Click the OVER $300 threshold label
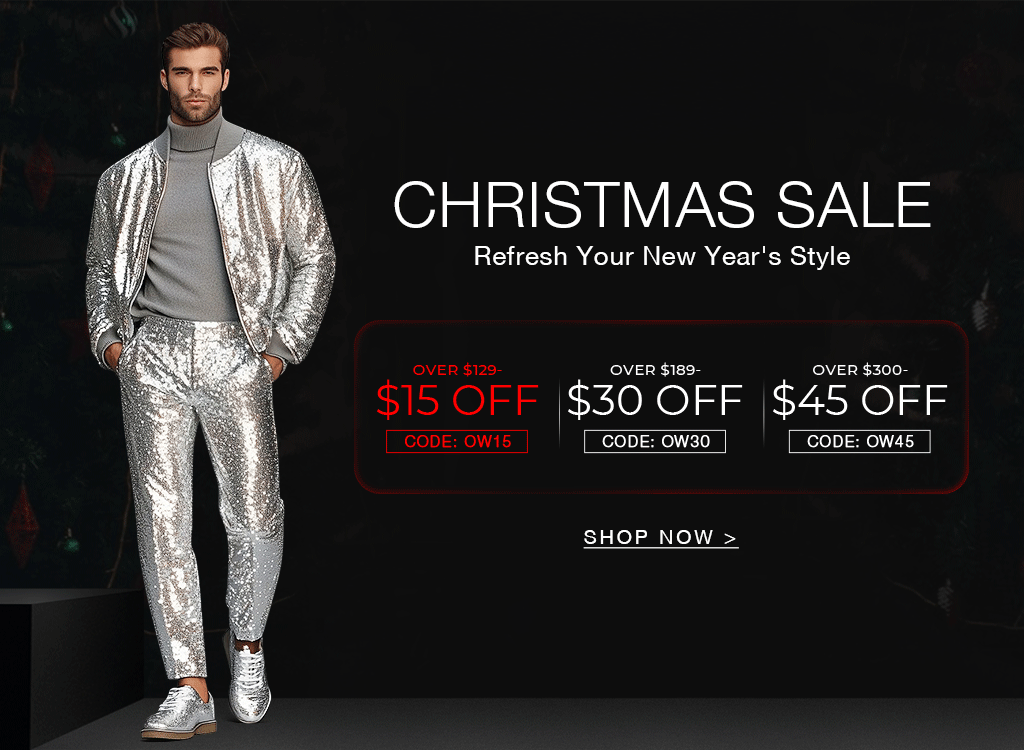This screenshot has height=750, width=1024. coord(860,370)
